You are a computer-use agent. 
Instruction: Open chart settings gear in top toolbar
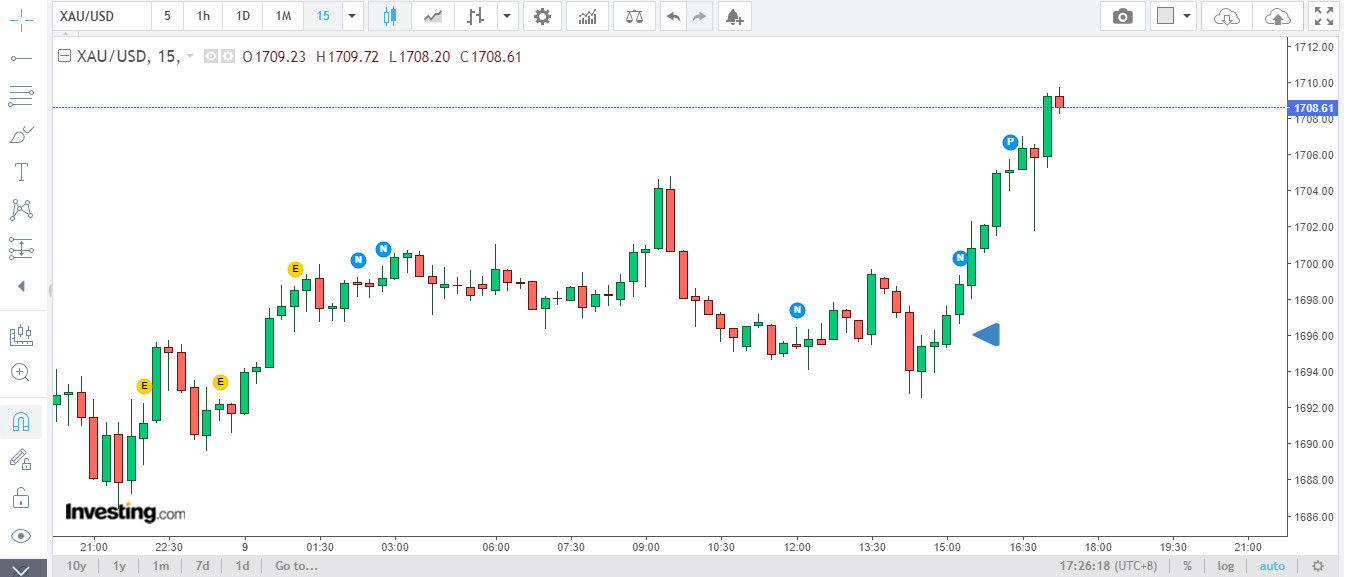(541, 17)
